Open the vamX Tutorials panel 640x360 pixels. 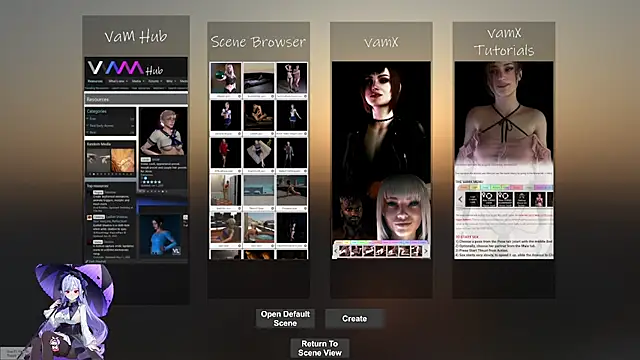coord(504,160)
